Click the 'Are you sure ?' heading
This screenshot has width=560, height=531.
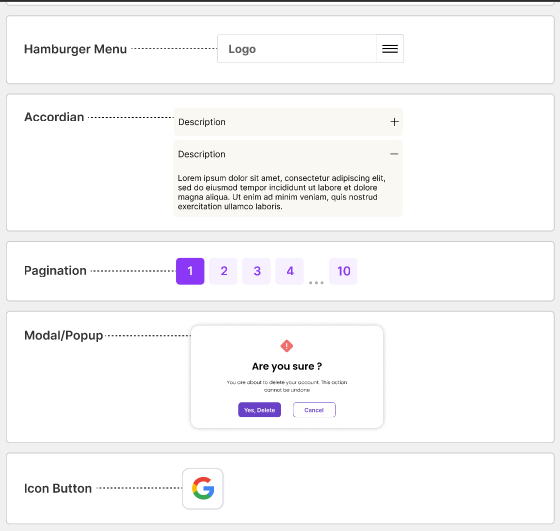[x=287, y=366]
